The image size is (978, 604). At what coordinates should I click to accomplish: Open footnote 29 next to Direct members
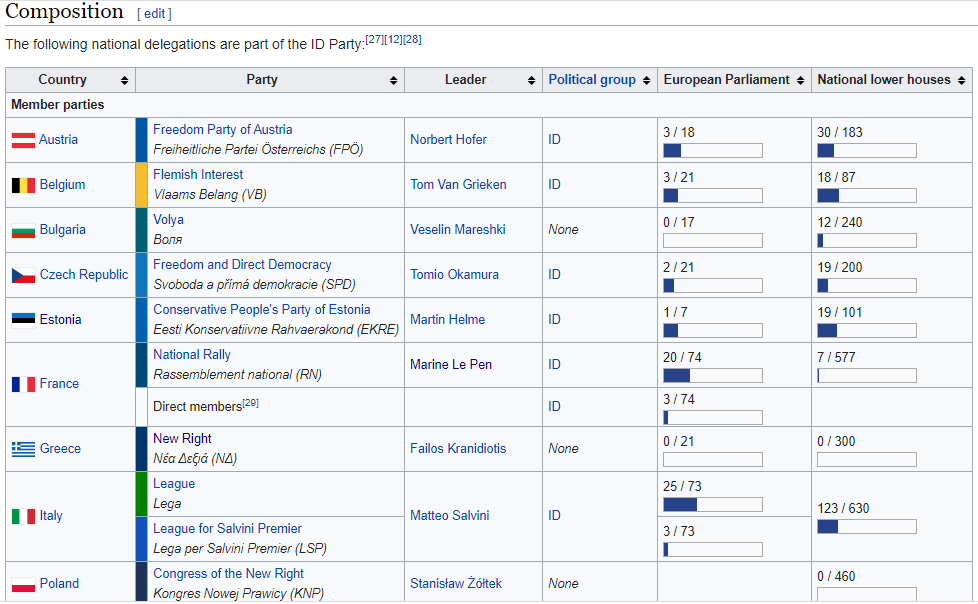pyautogui.click(x=251, y=403)
